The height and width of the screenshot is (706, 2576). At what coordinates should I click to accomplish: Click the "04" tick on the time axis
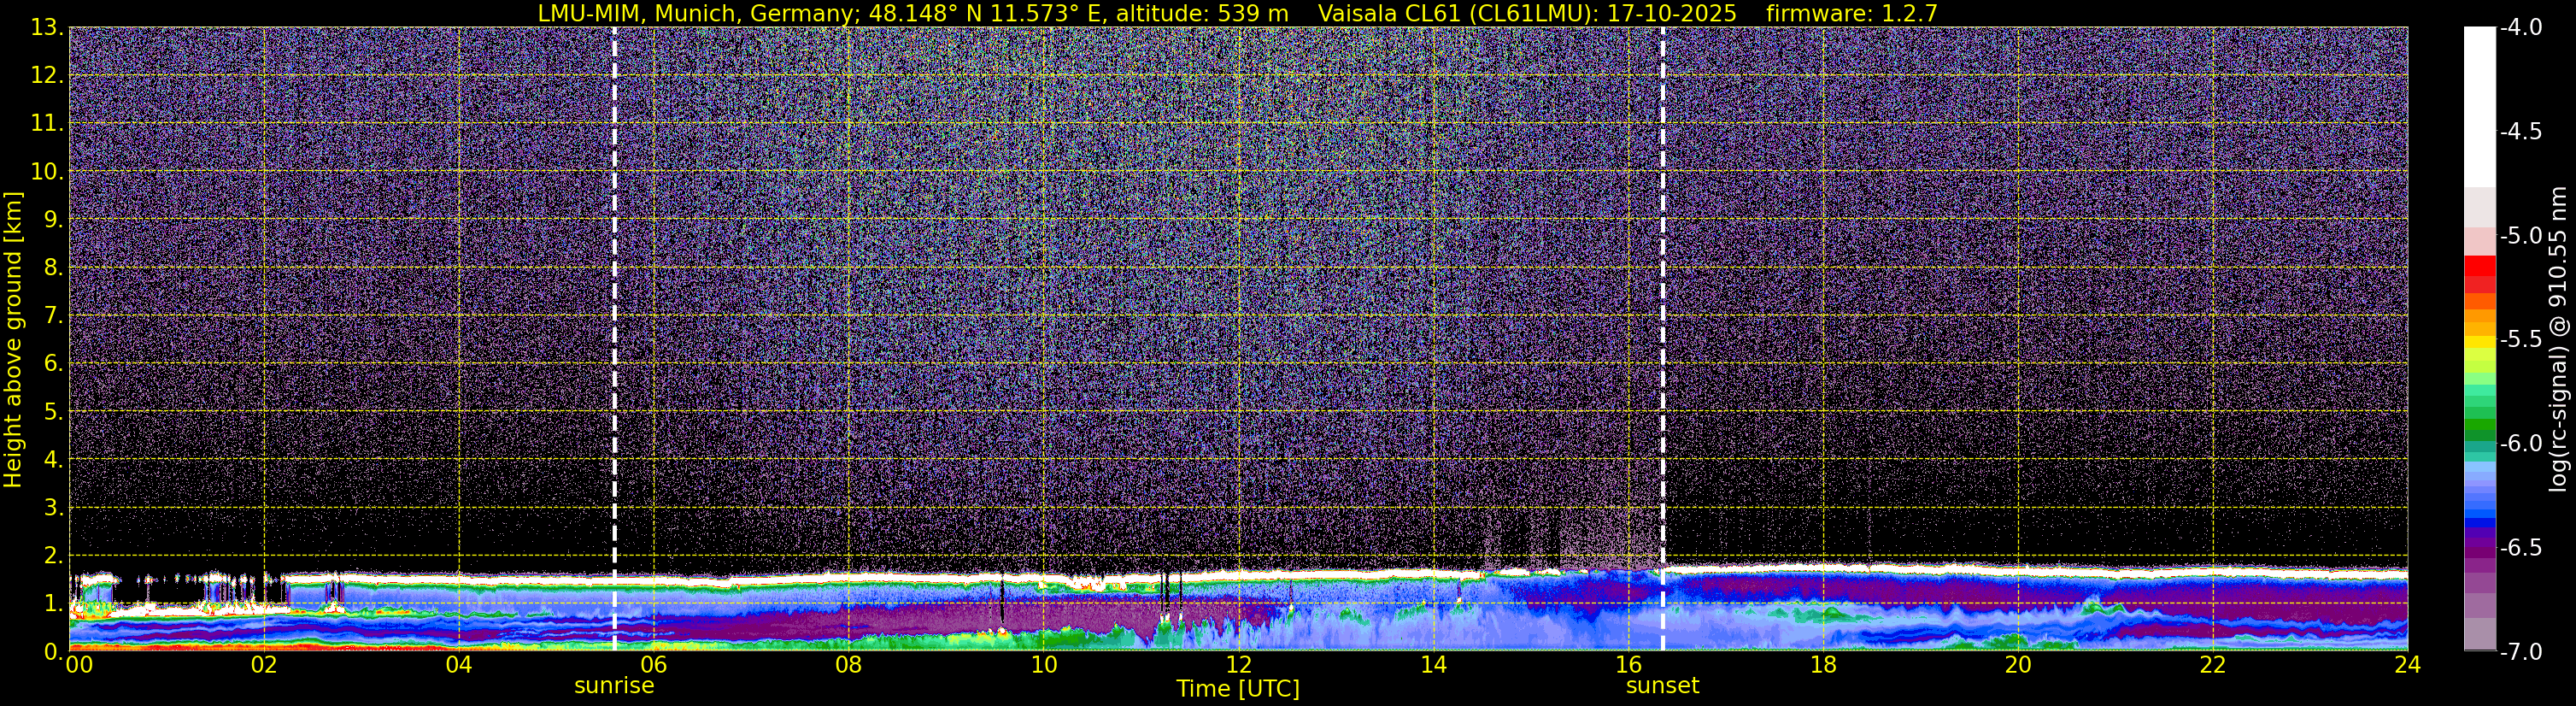point(458,665)
